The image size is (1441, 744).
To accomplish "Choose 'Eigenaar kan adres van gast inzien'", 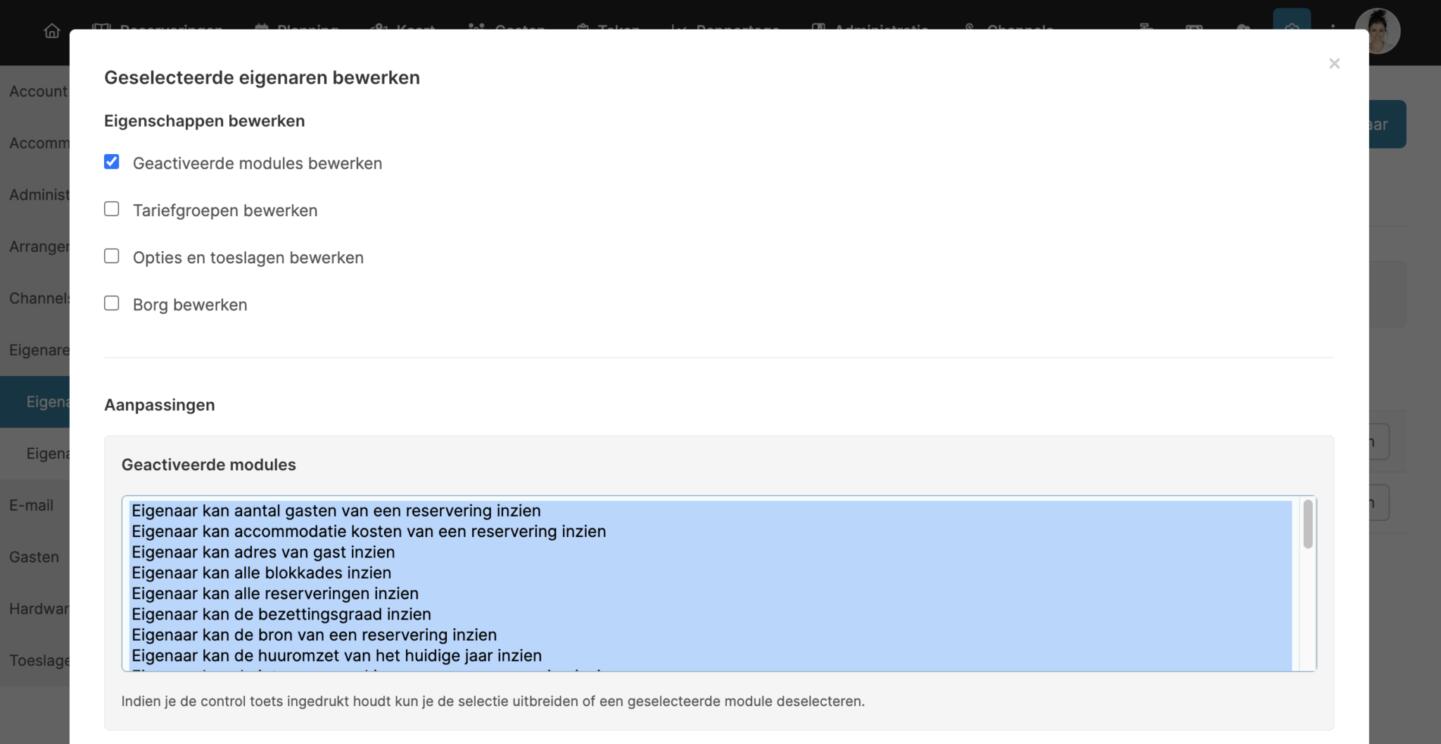I will (x=263, y=552).
